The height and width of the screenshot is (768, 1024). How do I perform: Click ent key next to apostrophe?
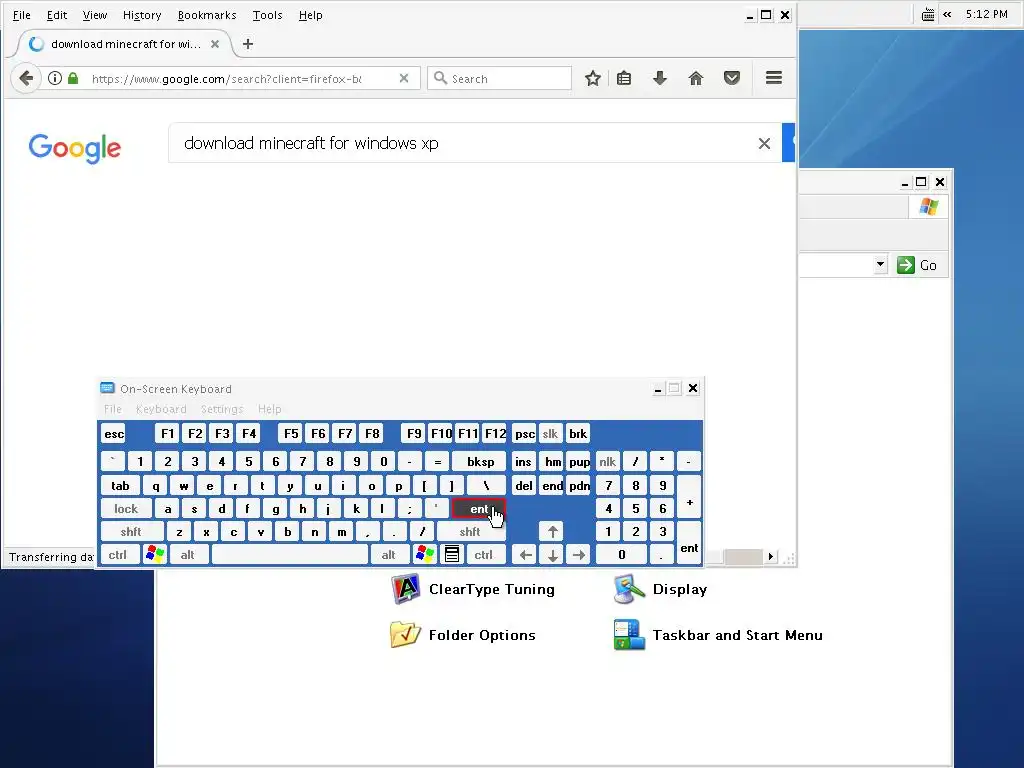coord(478,509)
